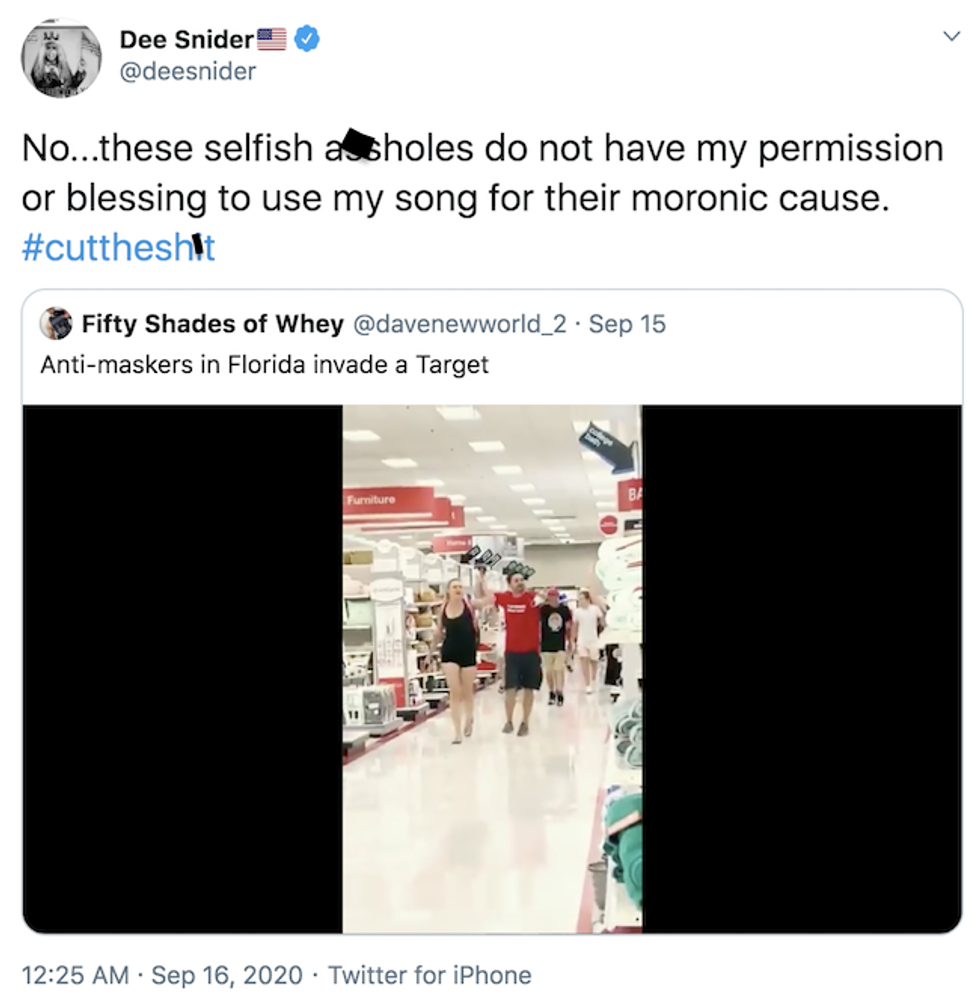Open the Fifty Shades of Whey avatar

[57, 324]
